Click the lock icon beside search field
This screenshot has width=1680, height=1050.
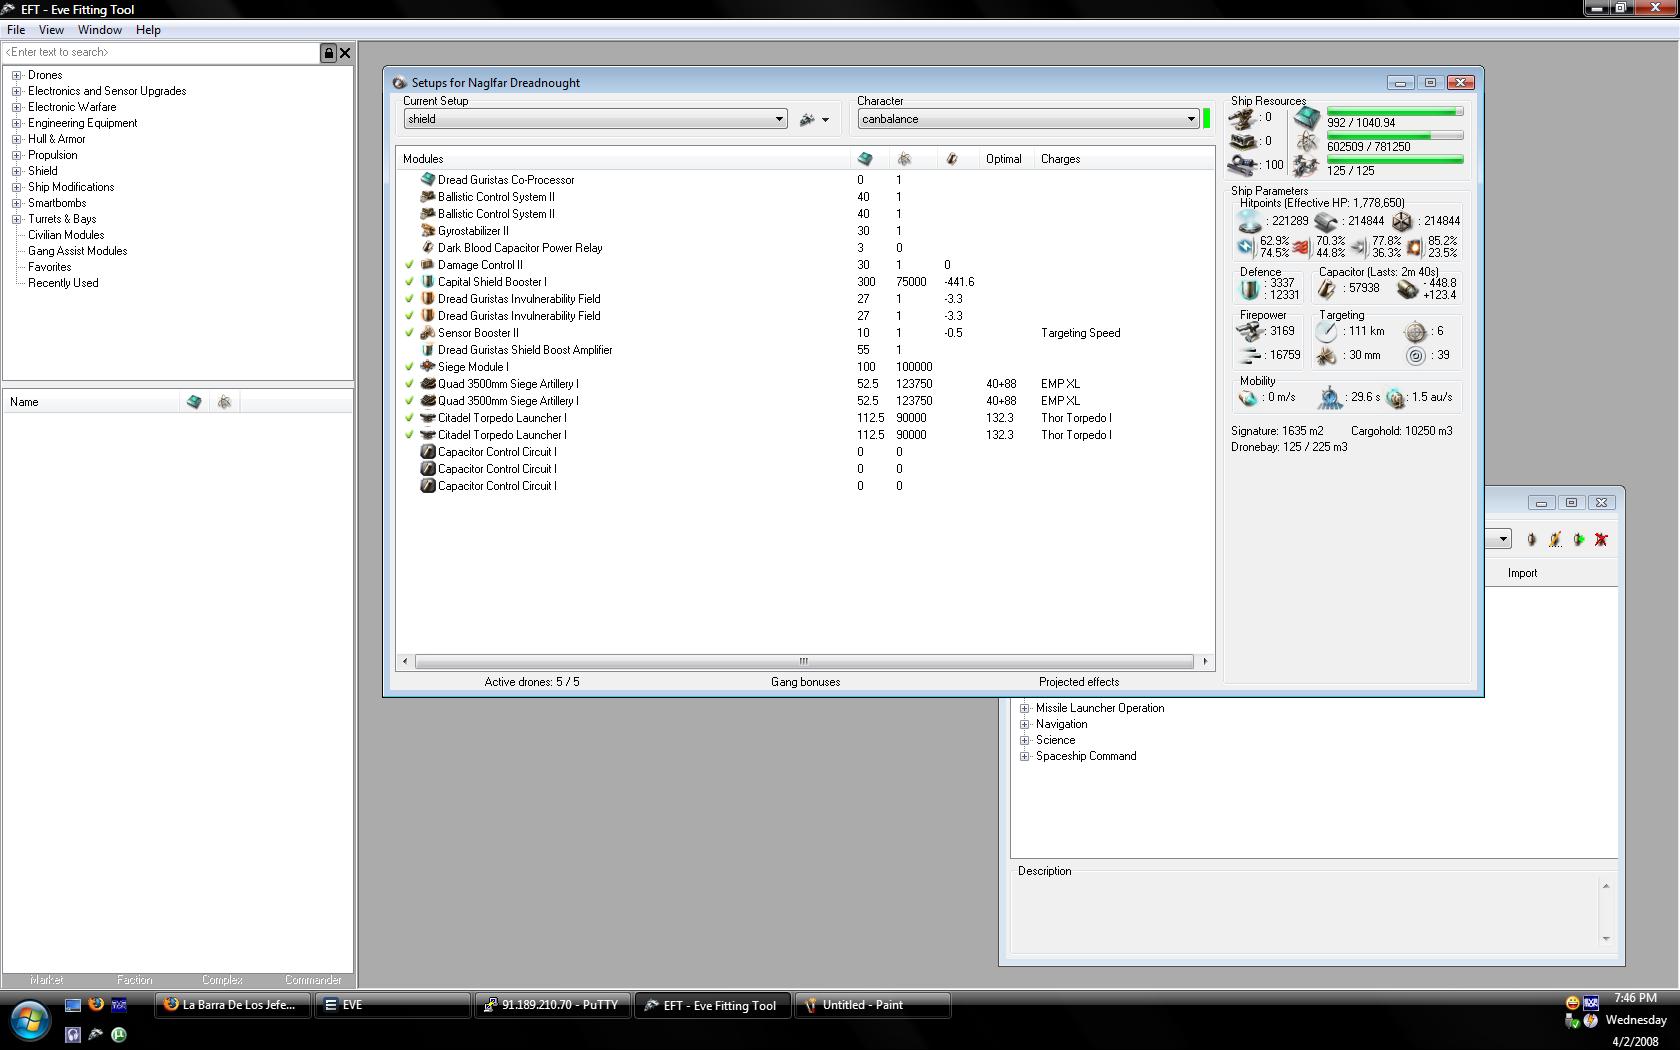click(328, 53)
